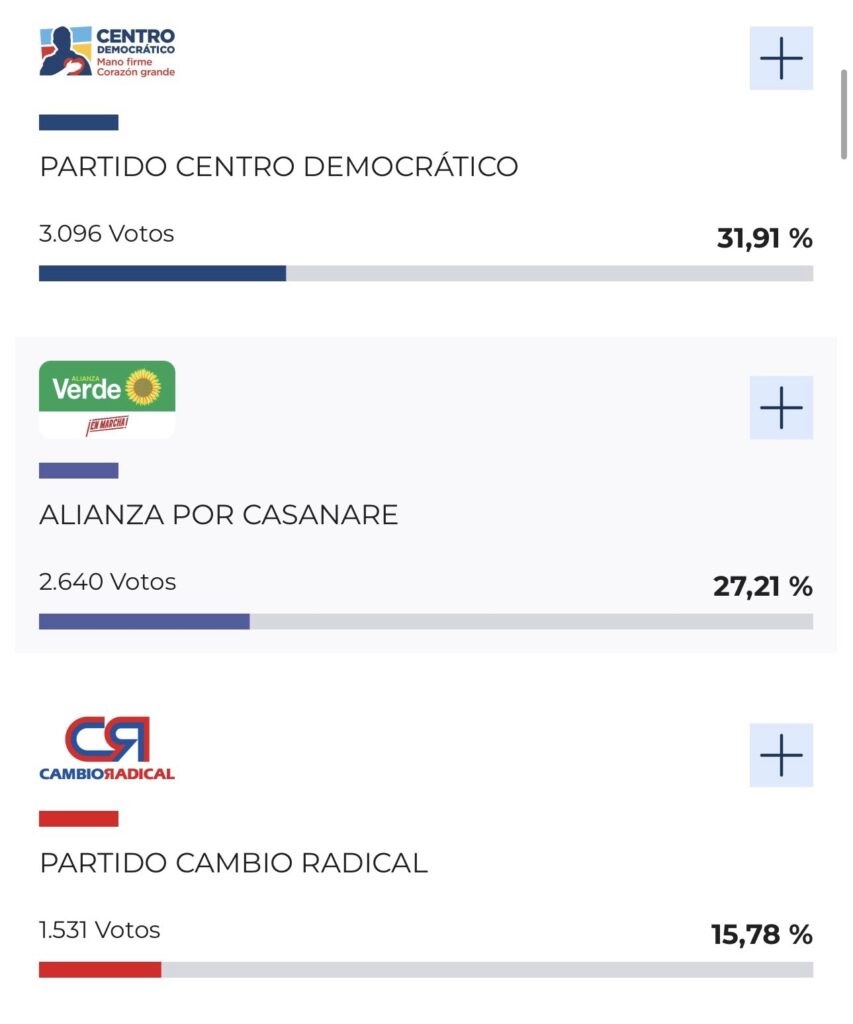The height and width of the screenshot is (1024, 853).
Task: Click the Alianza por Casanare progress bar
Action: point(426,621)
